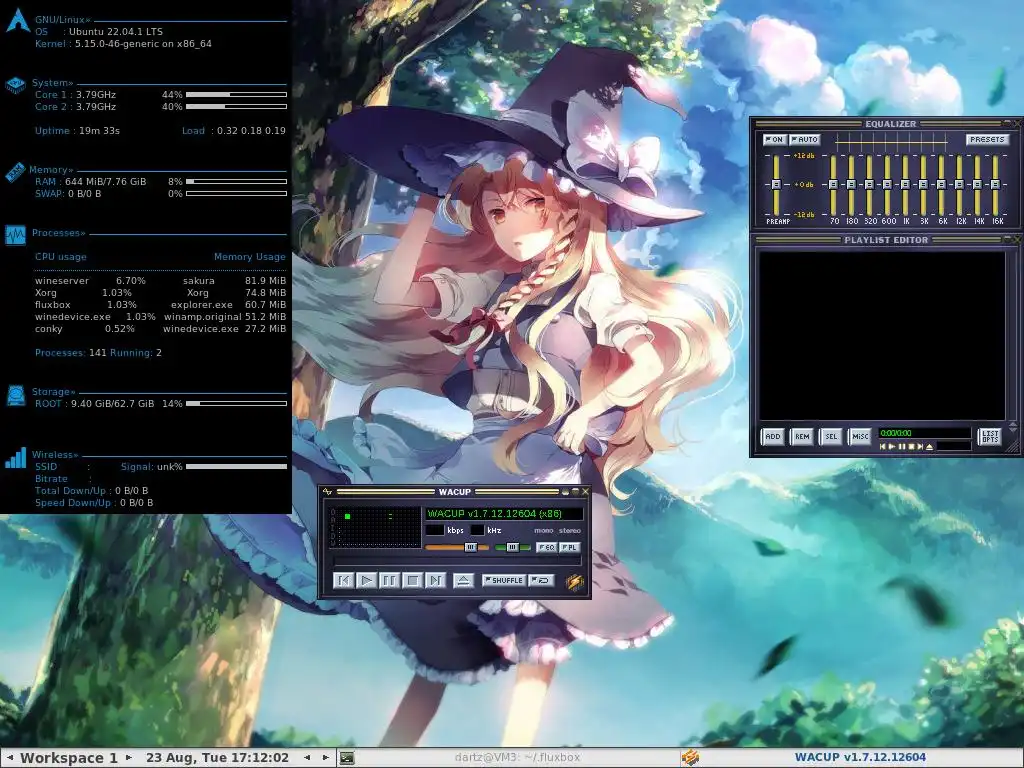The image size is (1024, 768).
Task: Open the equalizer PRESETS menu
Action: pyautogui.click(x=987, y=139)
